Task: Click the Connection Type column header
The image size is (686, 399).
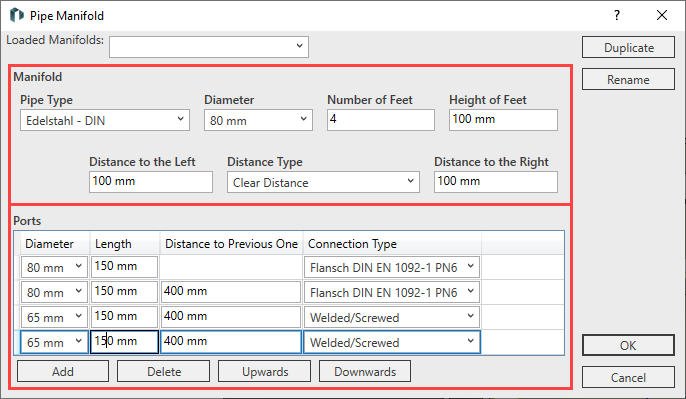Action: pyautogui.click(x=392, y=243)
